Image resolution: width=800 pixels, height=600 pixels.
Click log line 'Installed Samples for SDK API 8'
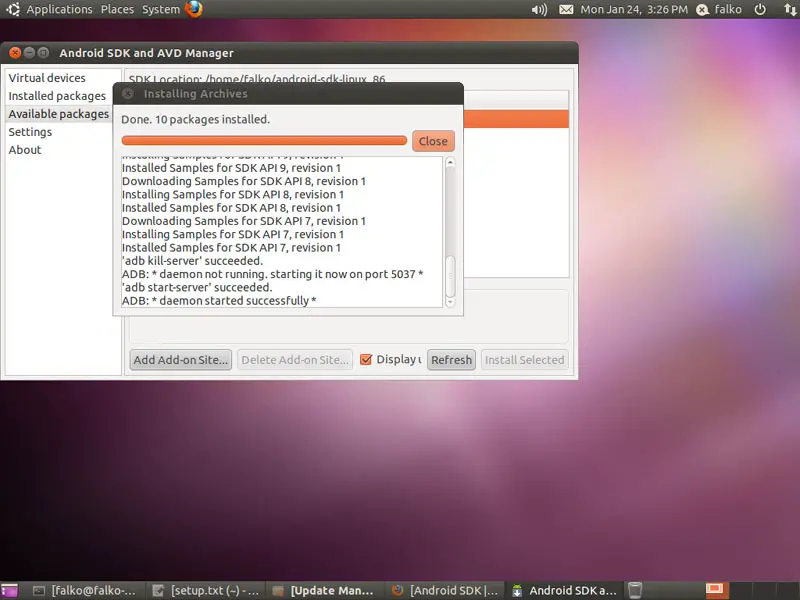click(x=231, y=208)
